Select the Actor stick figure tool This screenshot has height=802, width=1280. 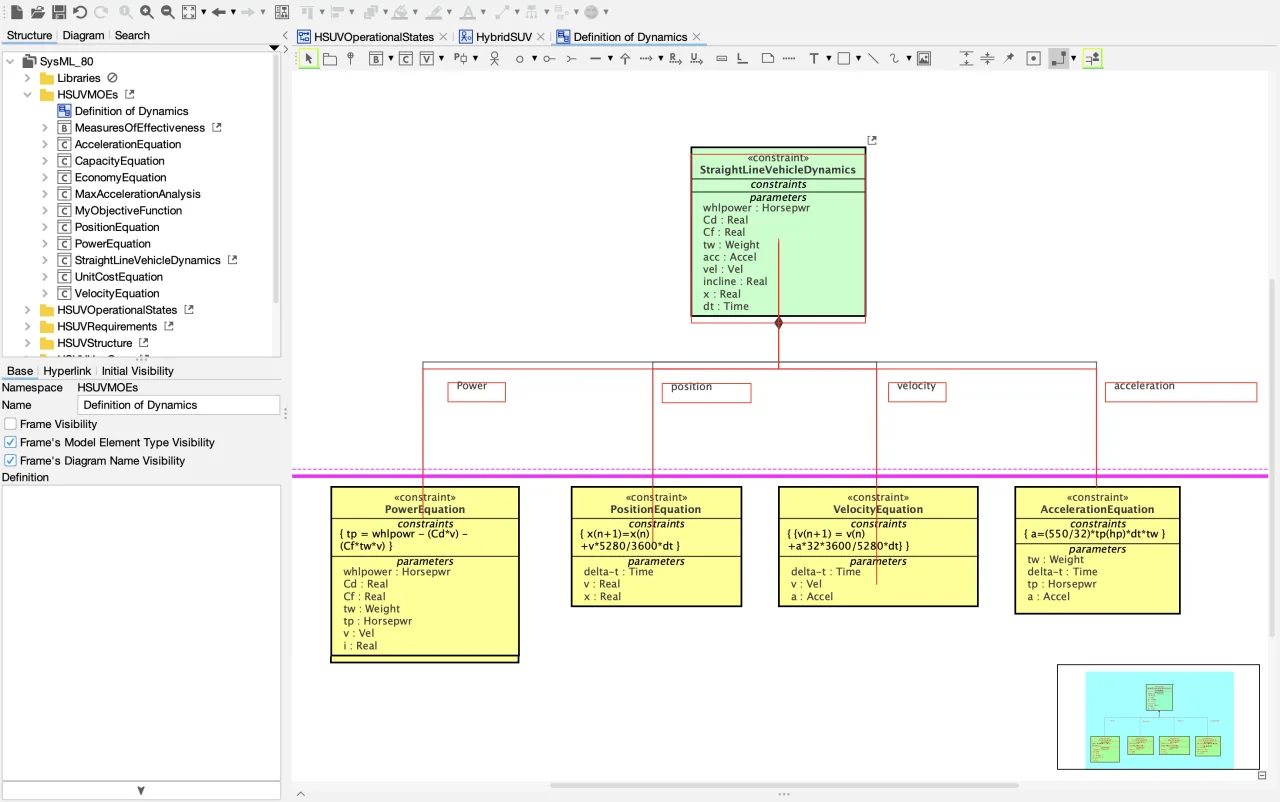[494, 59]
